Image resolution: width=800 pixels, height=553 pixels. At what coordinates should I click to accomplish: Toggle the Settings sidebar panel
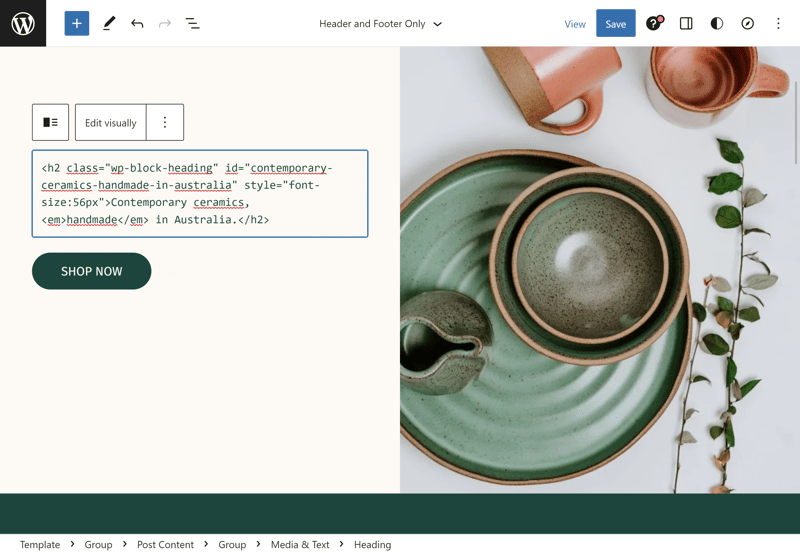pyautogui.click(x=686, y=23)
